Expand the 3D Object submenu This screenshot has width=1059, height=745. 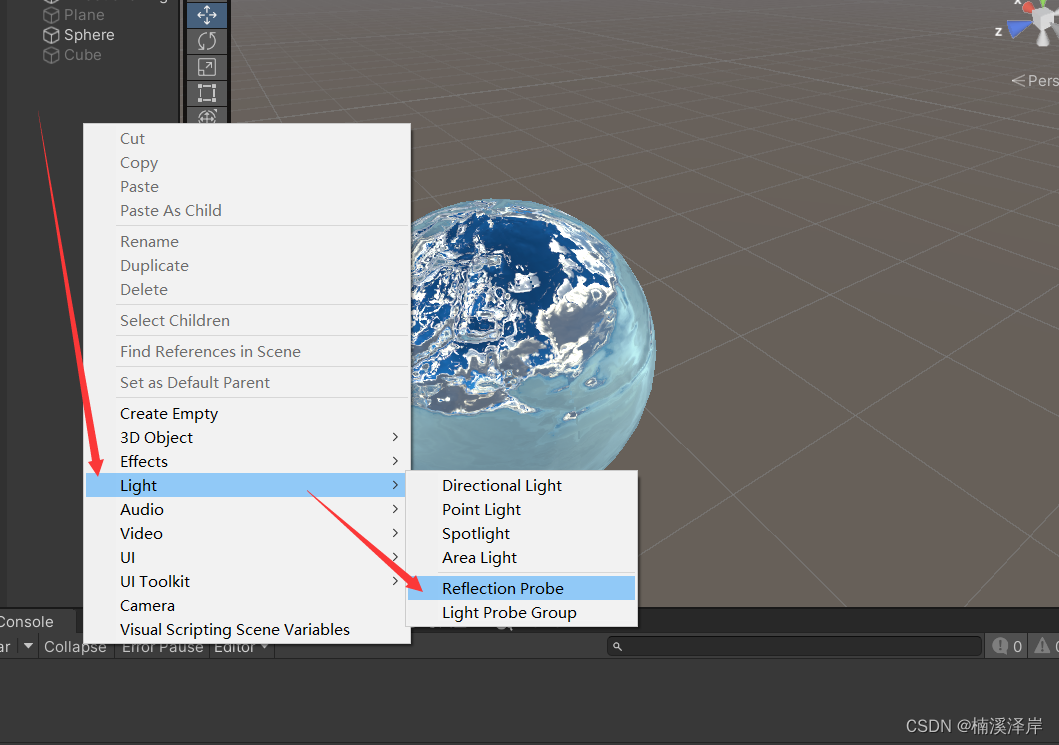pyautogui.click(x=156, y=437)
